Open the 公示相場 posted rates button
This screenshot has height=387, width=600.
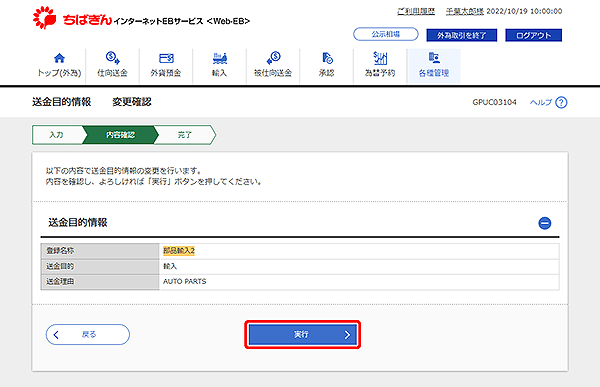tap(386, 34)
